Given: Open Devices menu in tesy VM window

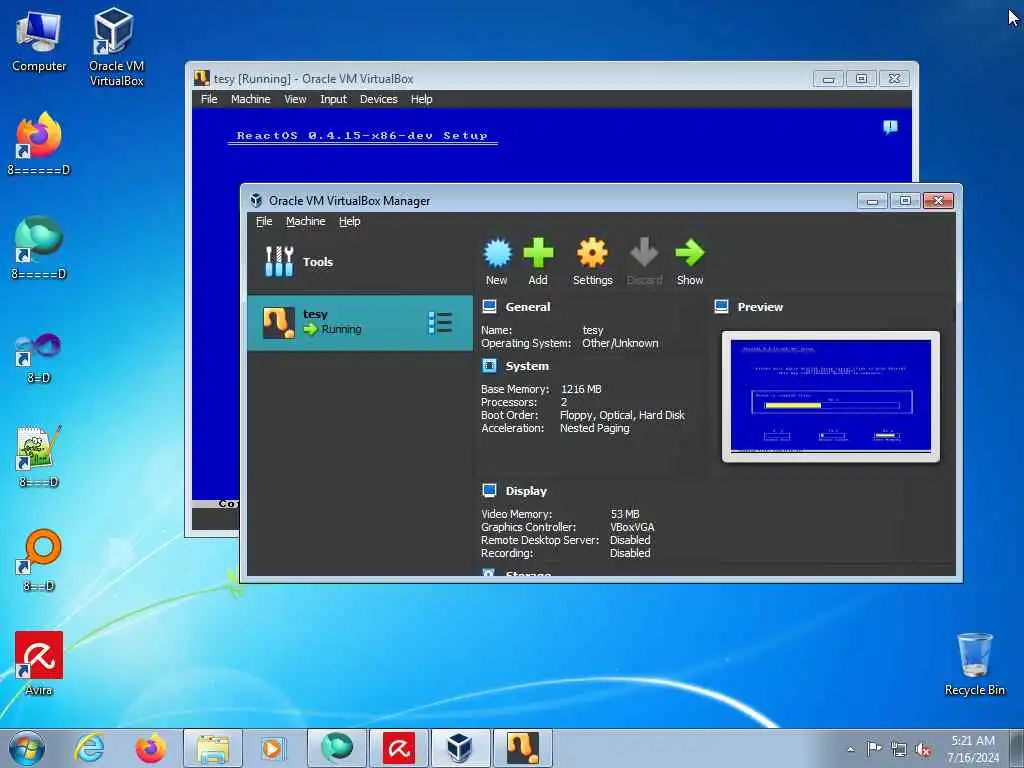Looking at the screenshot, I should point(378,99).
